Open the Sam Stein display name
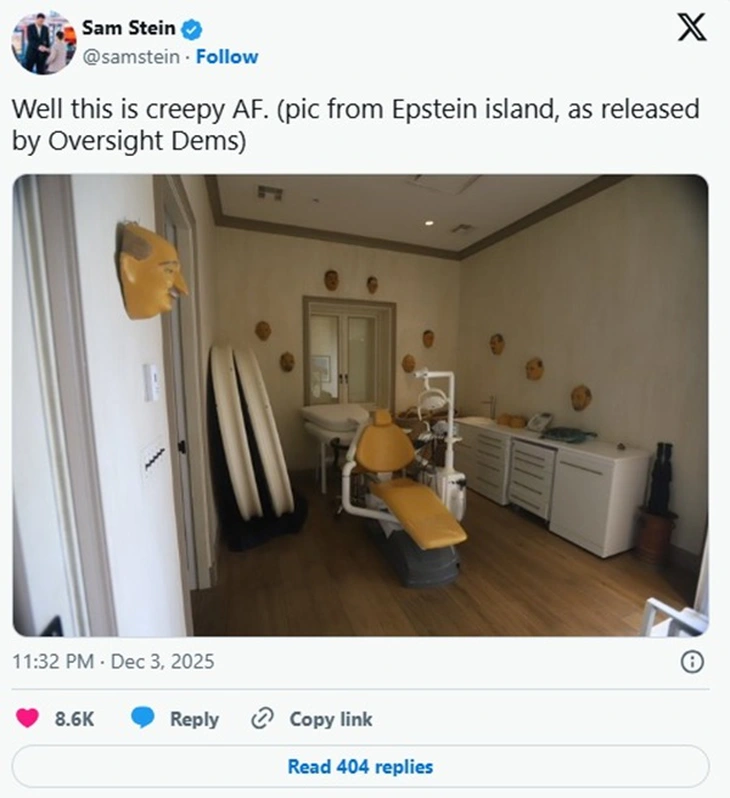 pos(128,28)
